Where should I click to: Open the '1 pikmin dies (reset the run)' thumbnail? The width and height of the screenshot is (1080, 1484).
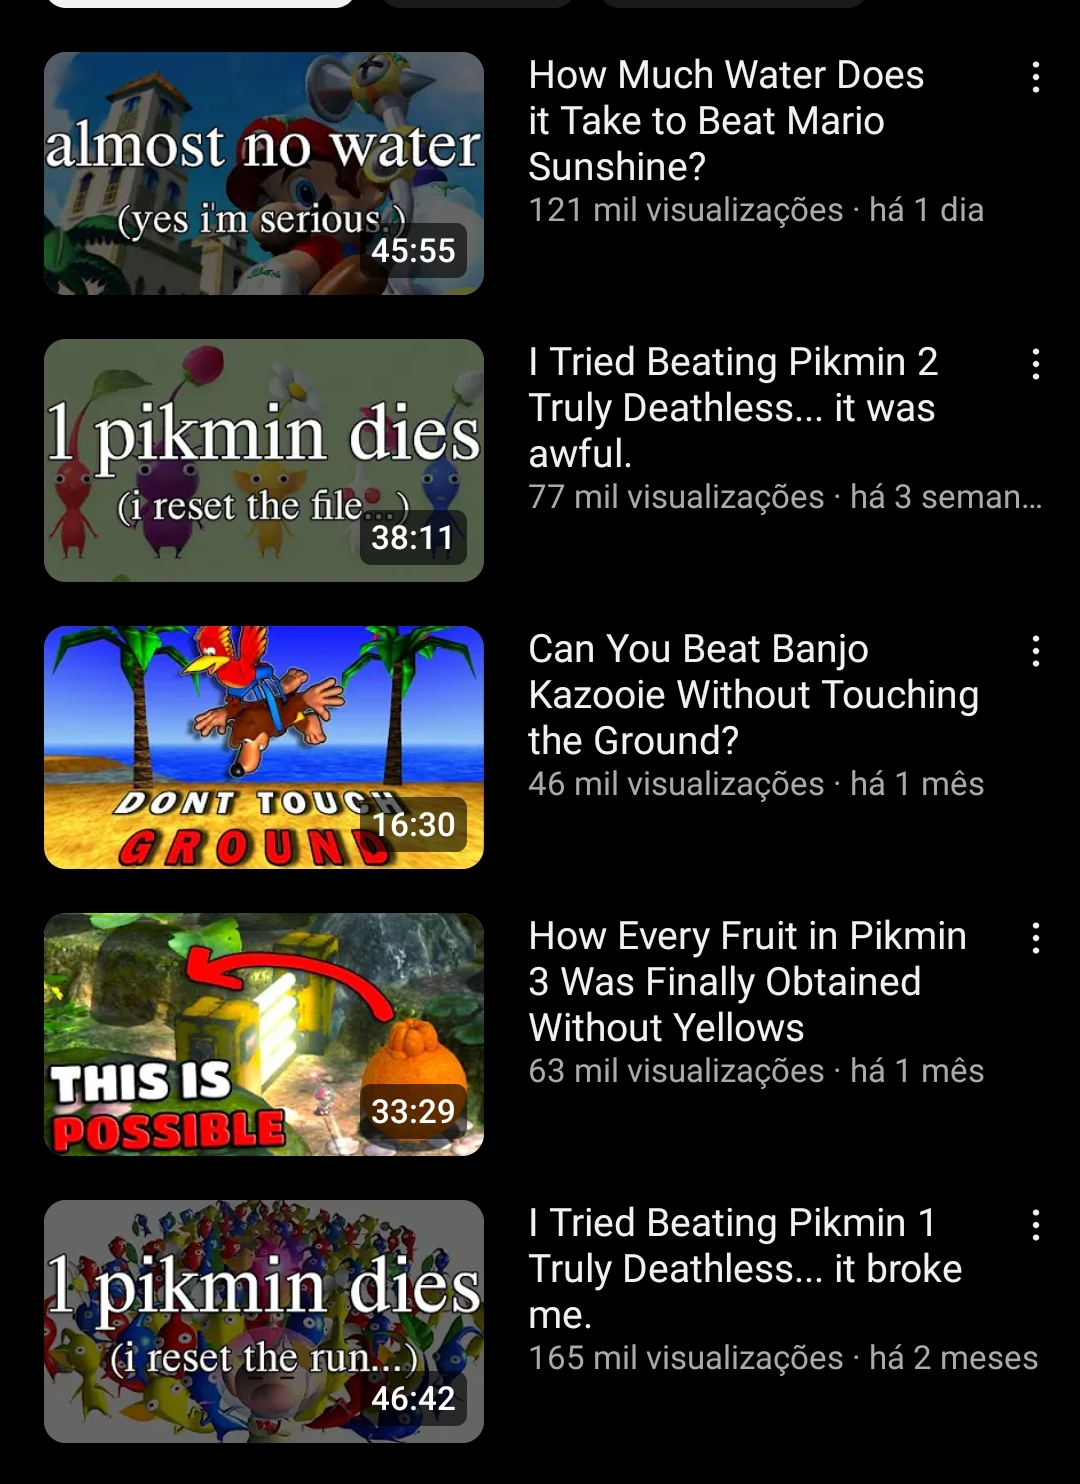[x=264, y=1321]
